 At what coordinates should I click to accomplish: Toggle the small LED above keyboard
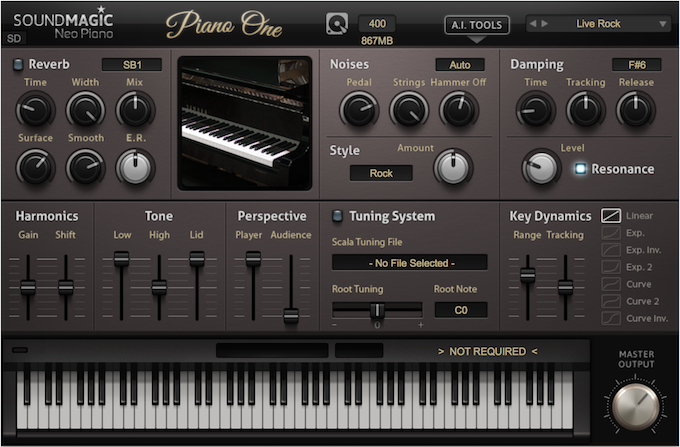20,349
